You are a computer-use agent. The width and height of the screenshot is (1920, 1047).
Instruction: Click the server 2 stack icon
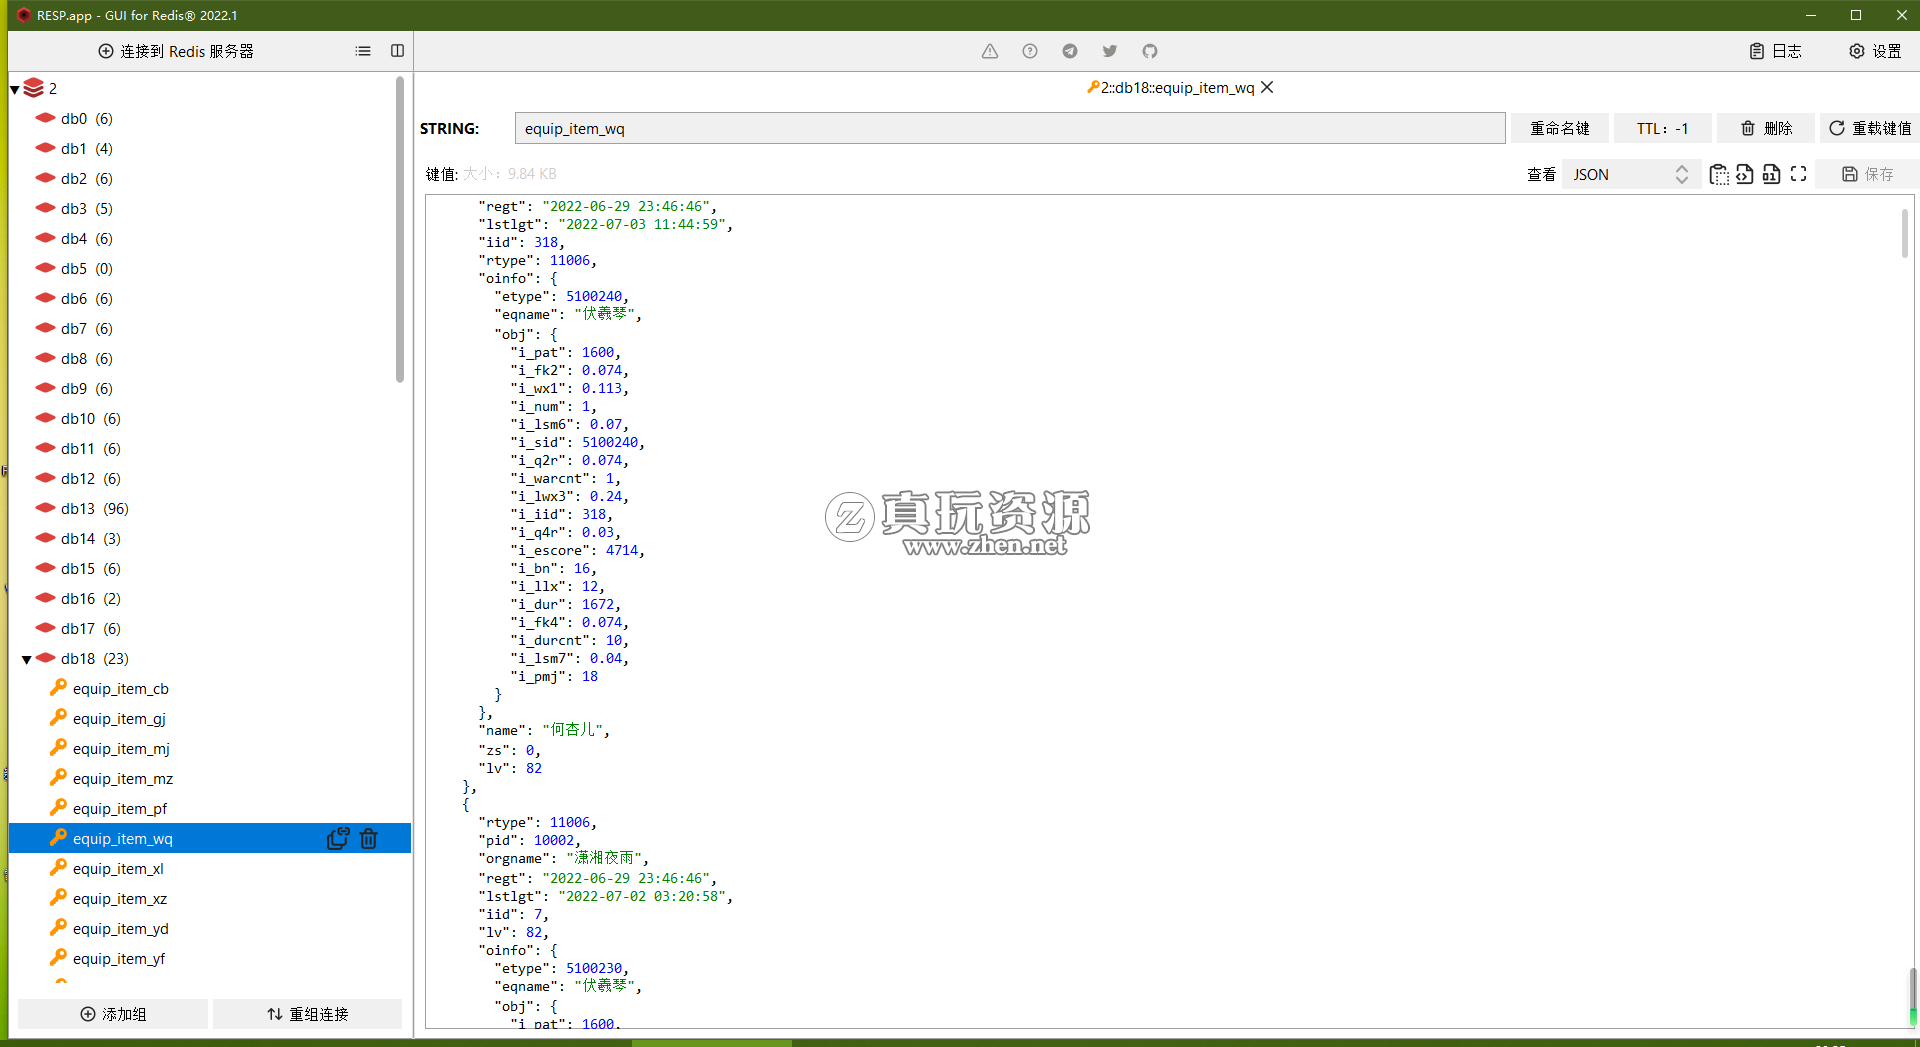(33, 88)
